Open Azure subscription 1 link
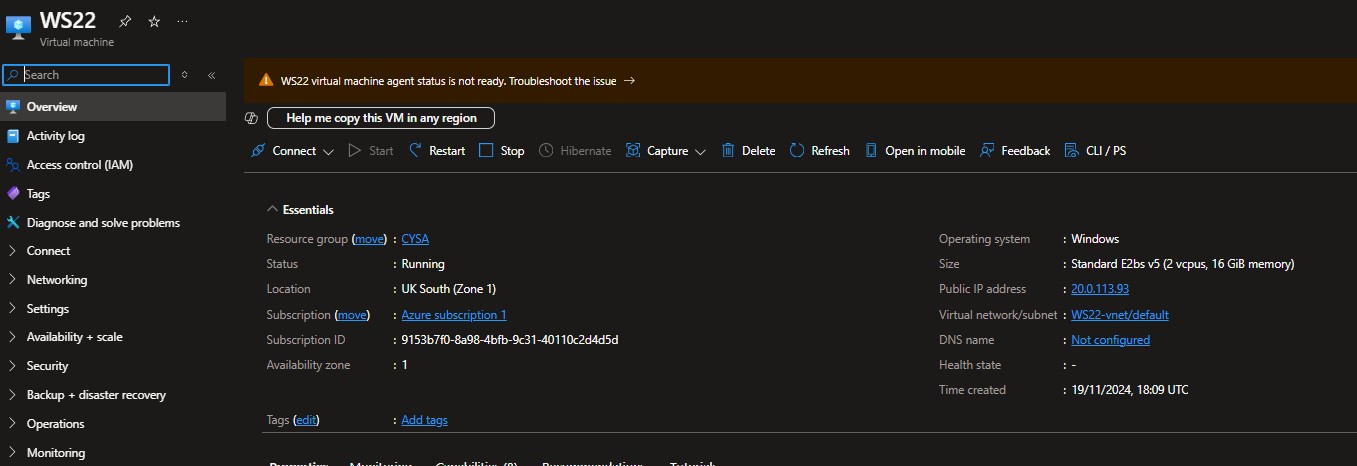The image size is (1357, 466). 454,315
